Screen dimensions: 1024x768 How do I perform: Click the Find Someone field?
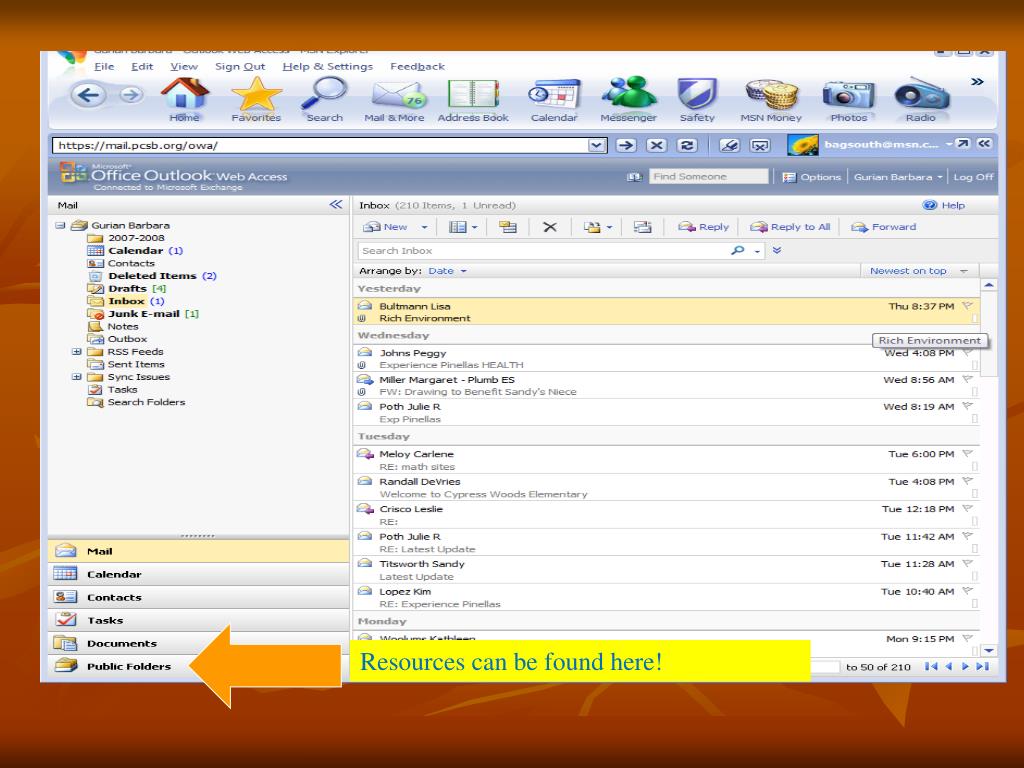(x=709, y=176)
